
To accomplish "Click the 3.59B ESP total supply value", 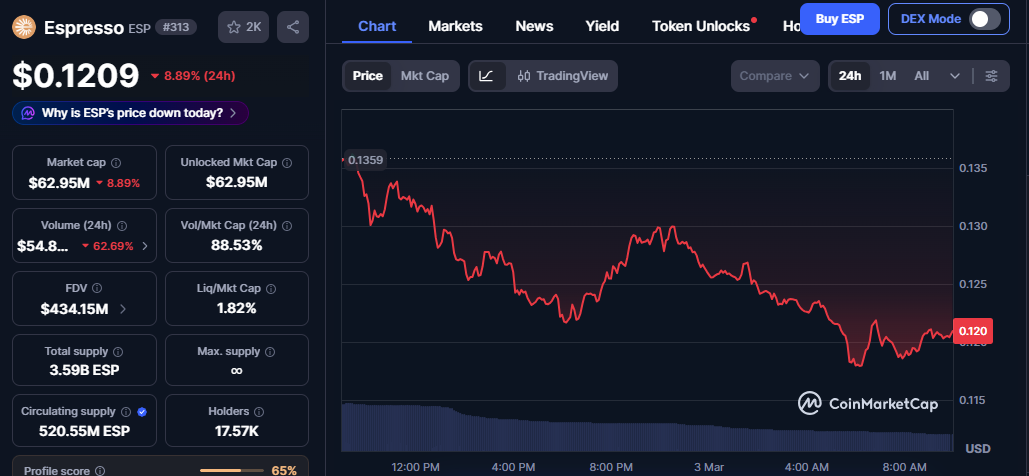I will (85, 370).
